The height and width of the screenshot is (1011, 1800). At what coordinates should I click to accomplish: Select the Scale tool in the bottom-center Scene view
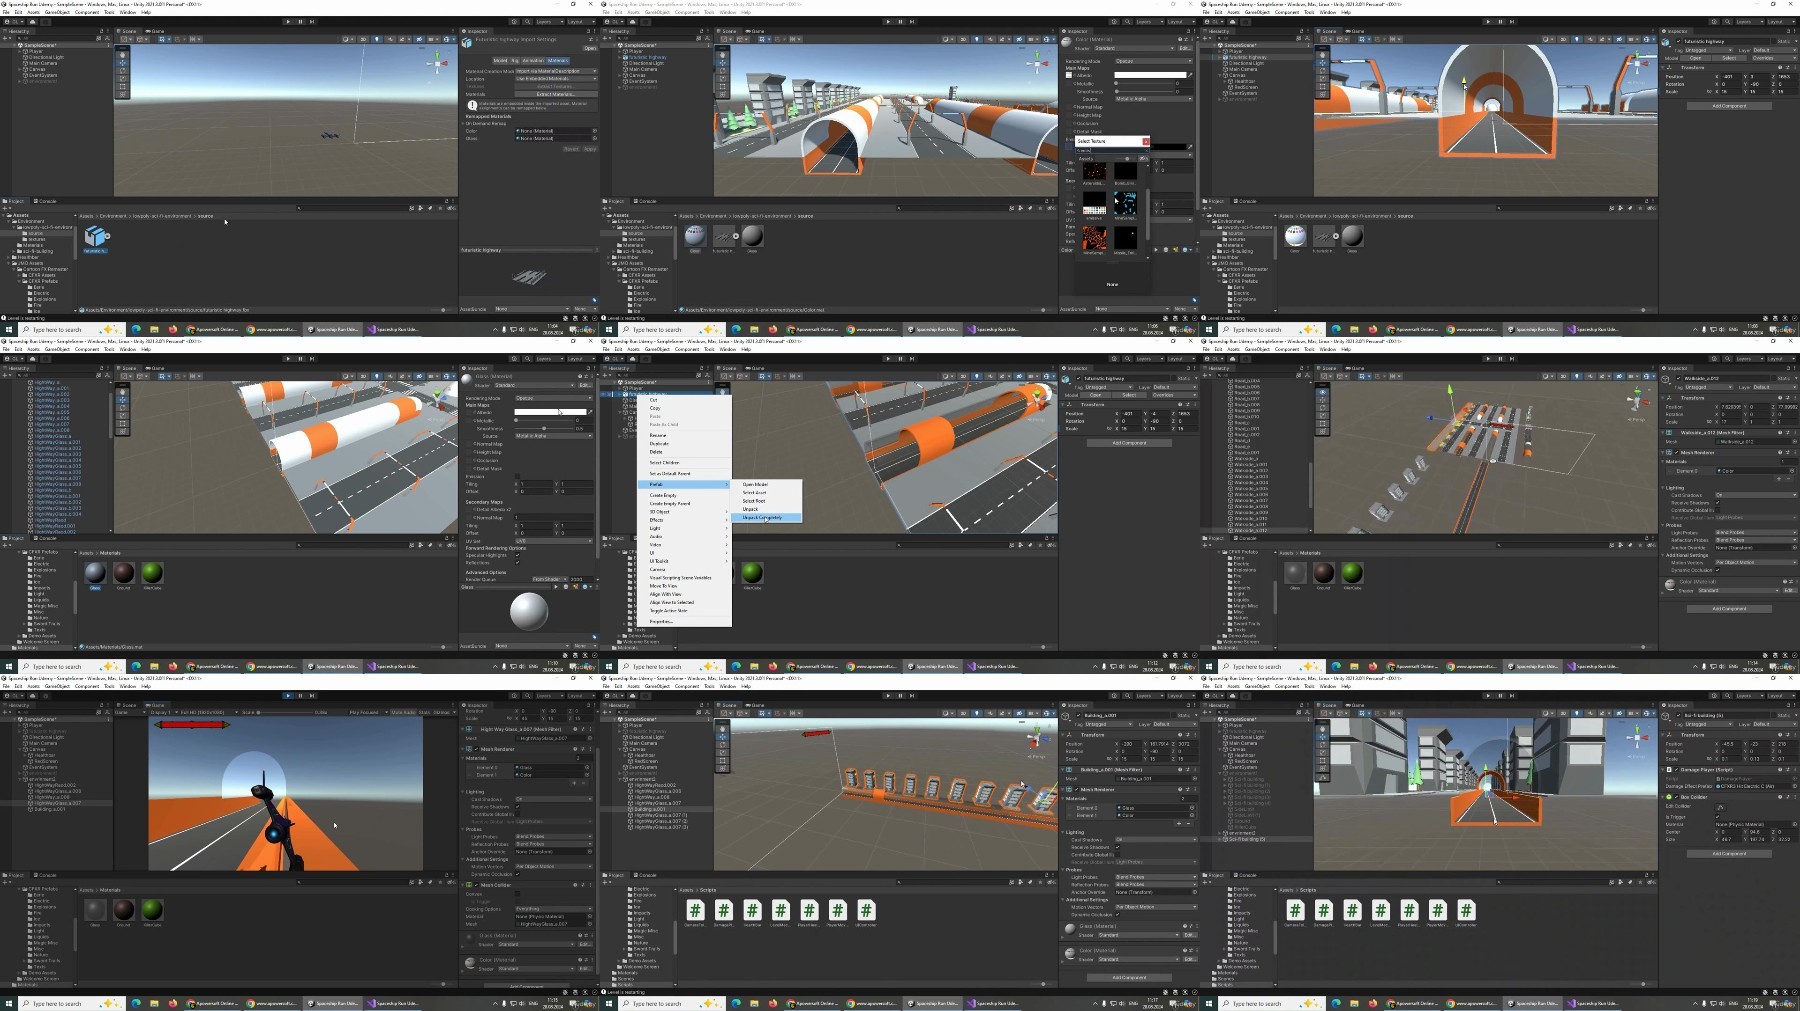tap(723, 752)
